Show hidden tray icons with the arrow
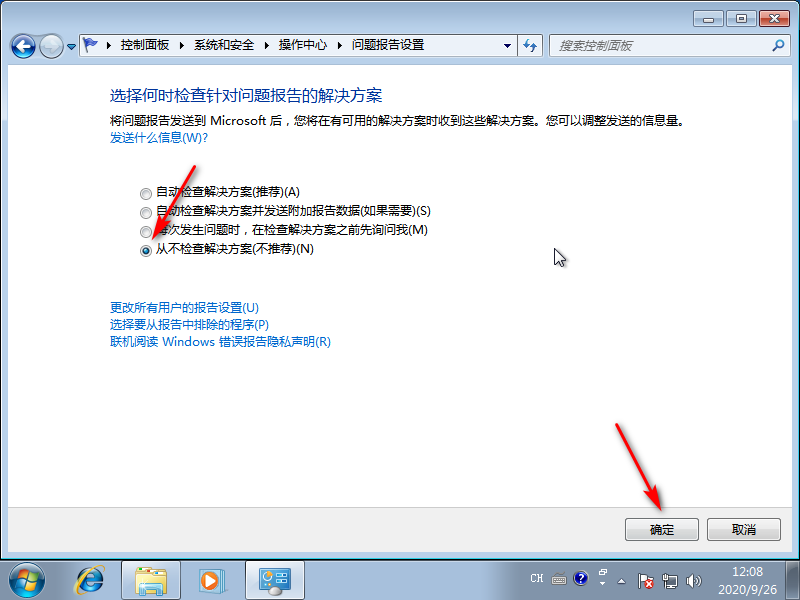 click(x=620, y=580)
